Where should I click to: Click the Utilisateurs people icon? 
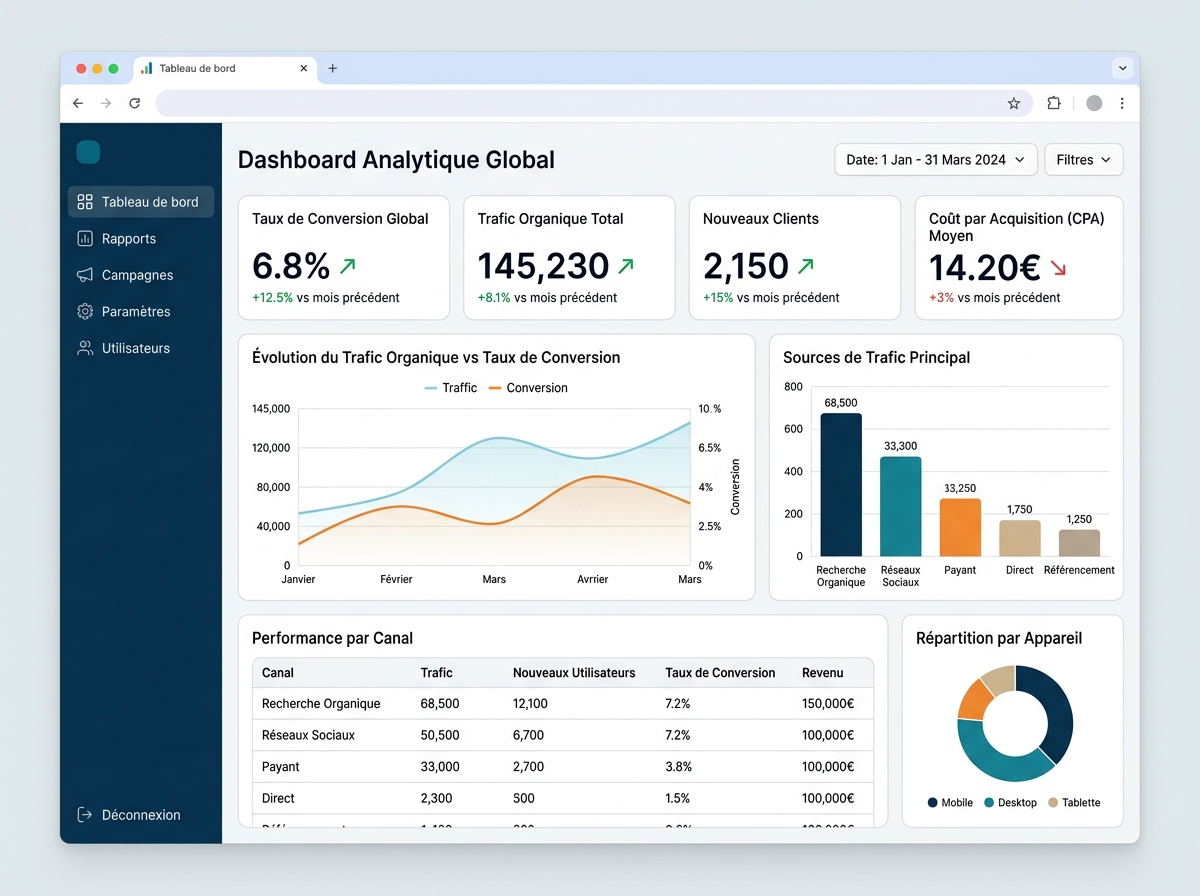coord(85,348)
